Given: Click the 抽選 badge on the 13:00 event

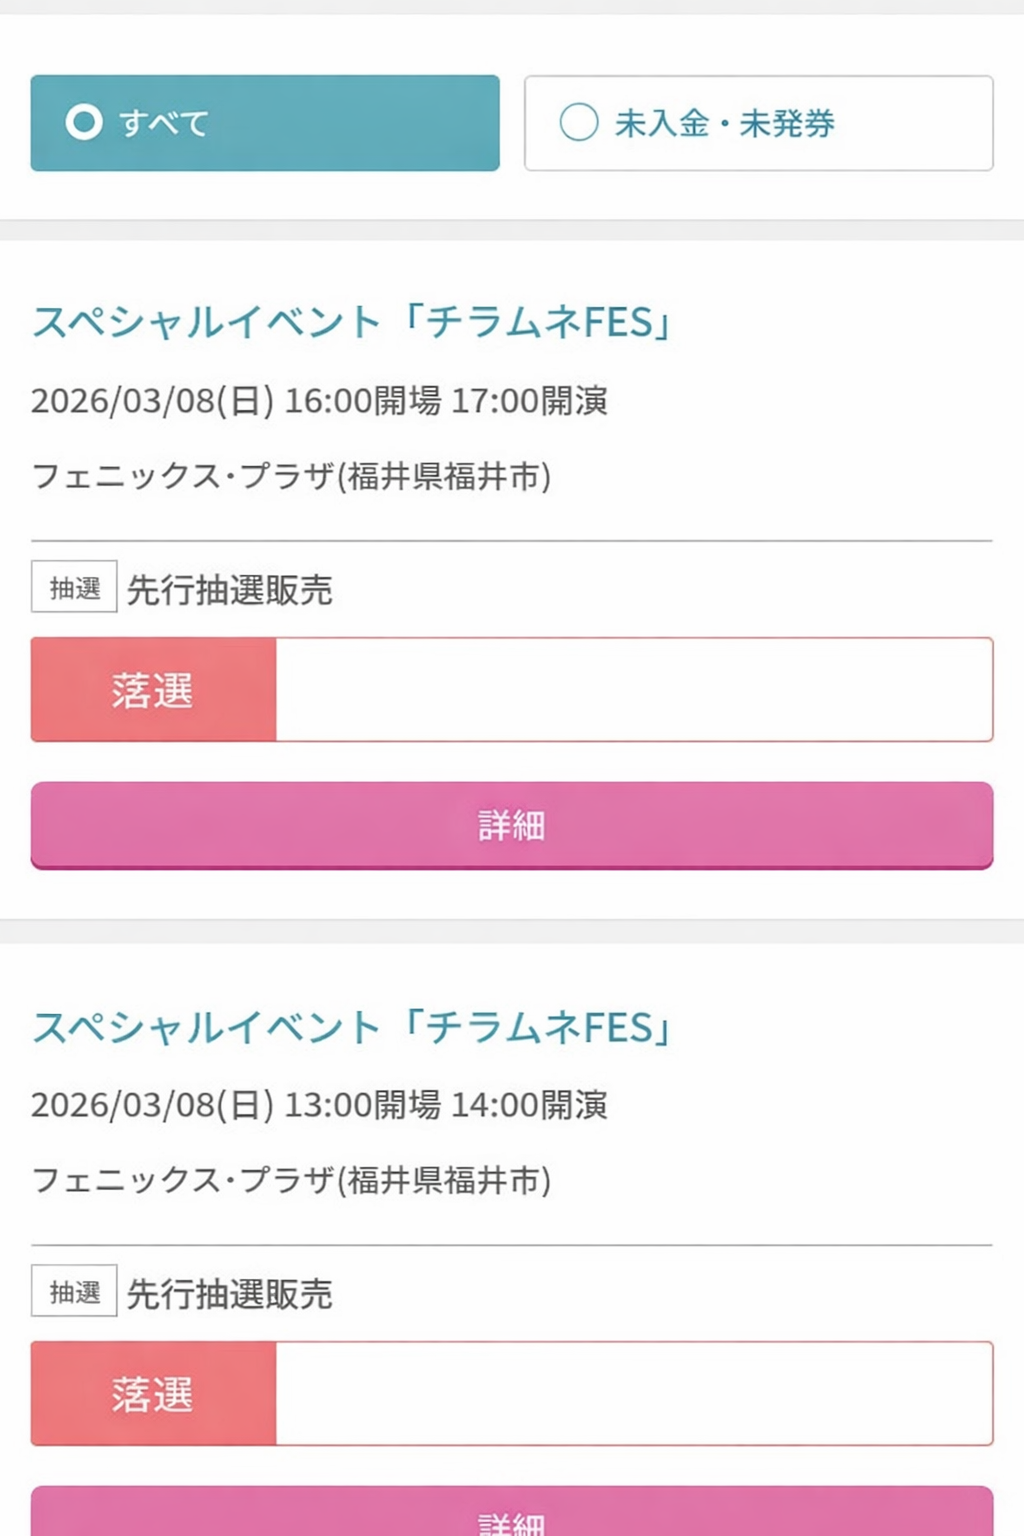Looking at the screenshot, I should point(74,1291).
